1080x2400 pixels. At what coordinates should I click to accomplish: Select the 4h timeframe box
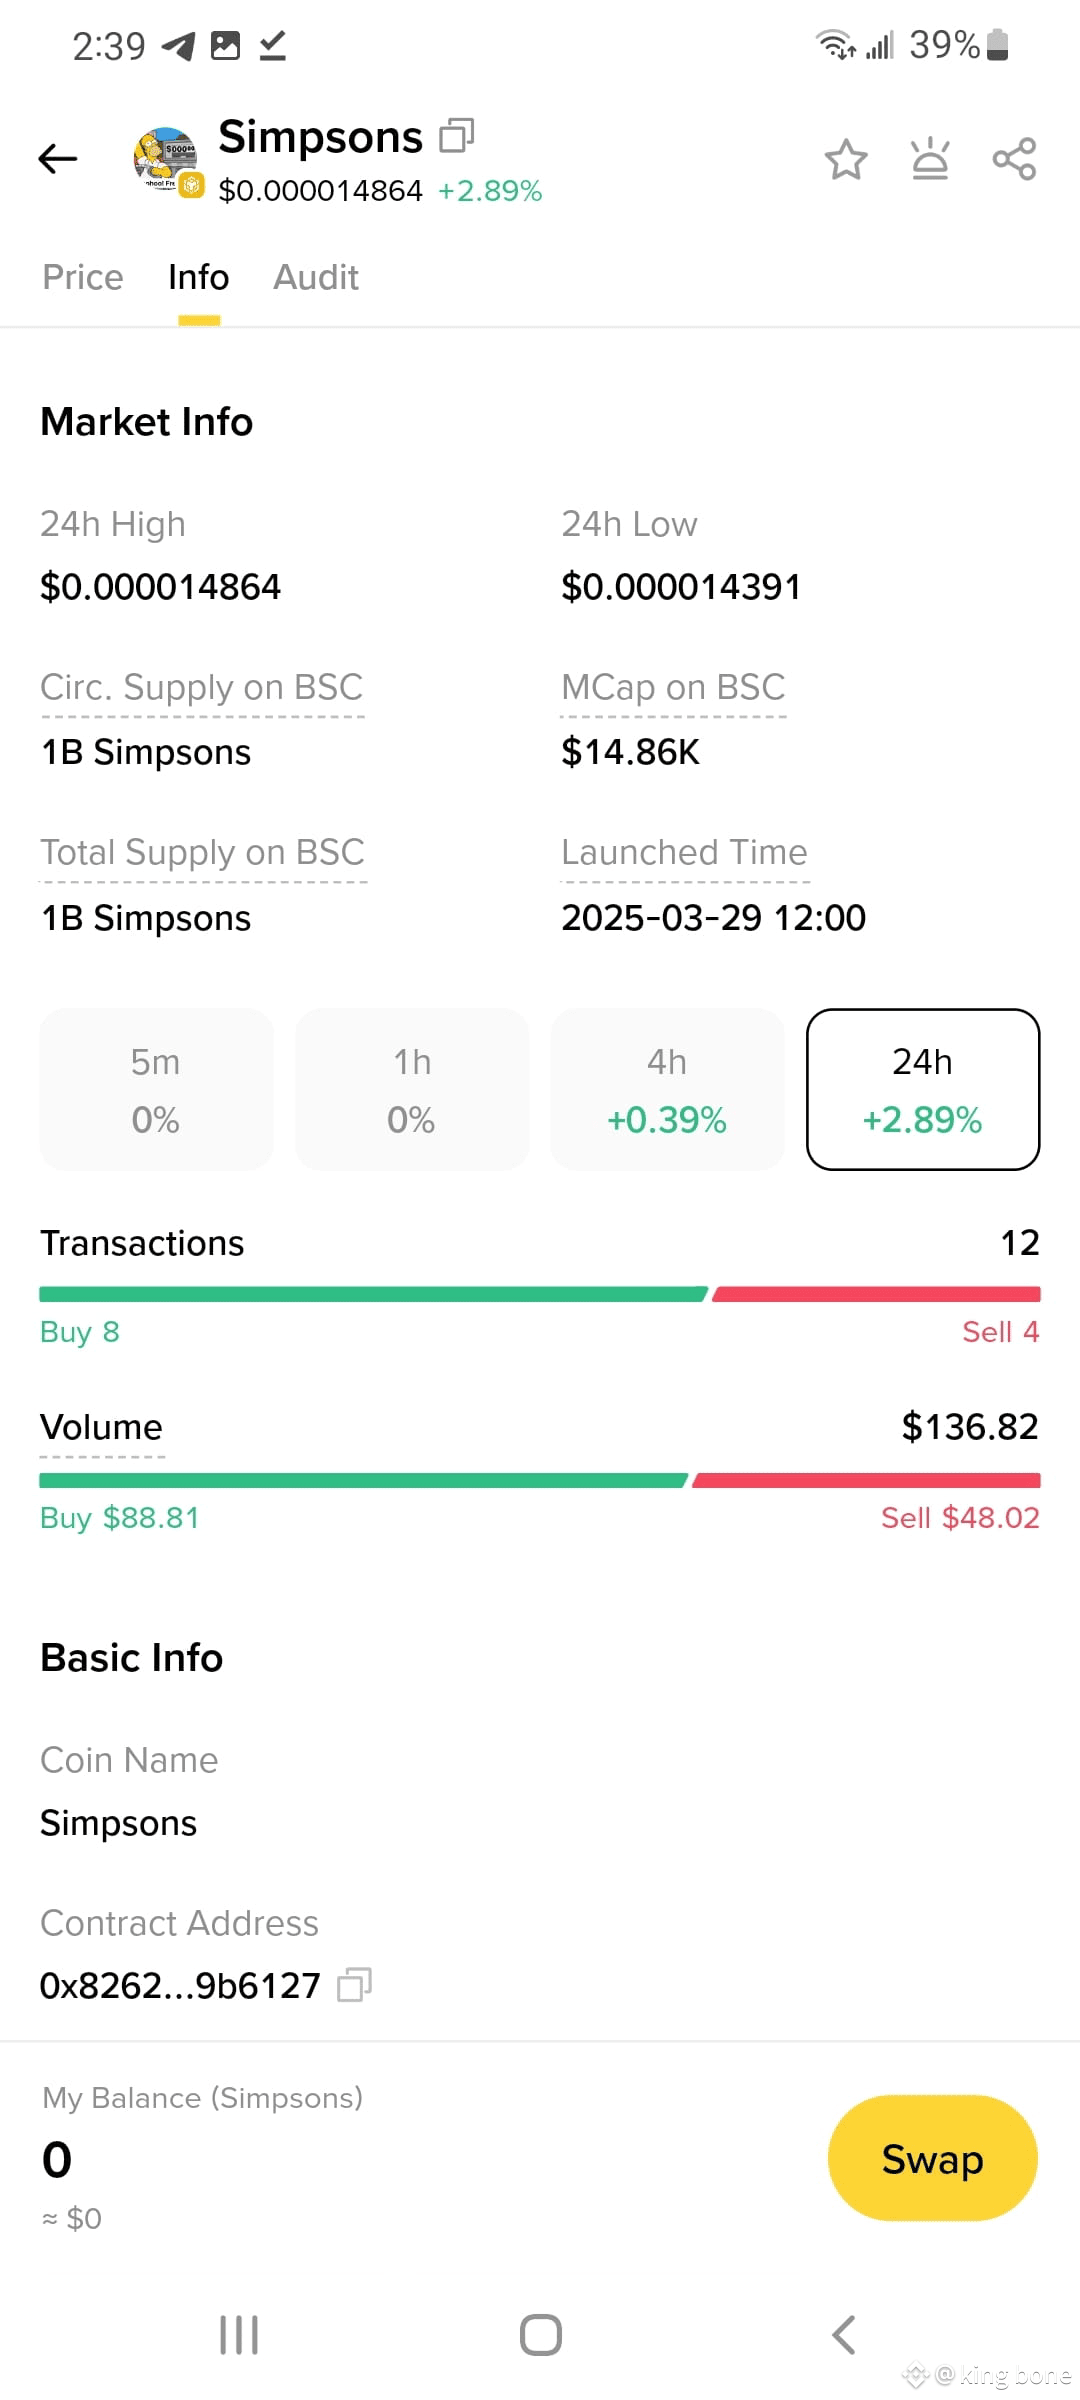click(667, 1089)
